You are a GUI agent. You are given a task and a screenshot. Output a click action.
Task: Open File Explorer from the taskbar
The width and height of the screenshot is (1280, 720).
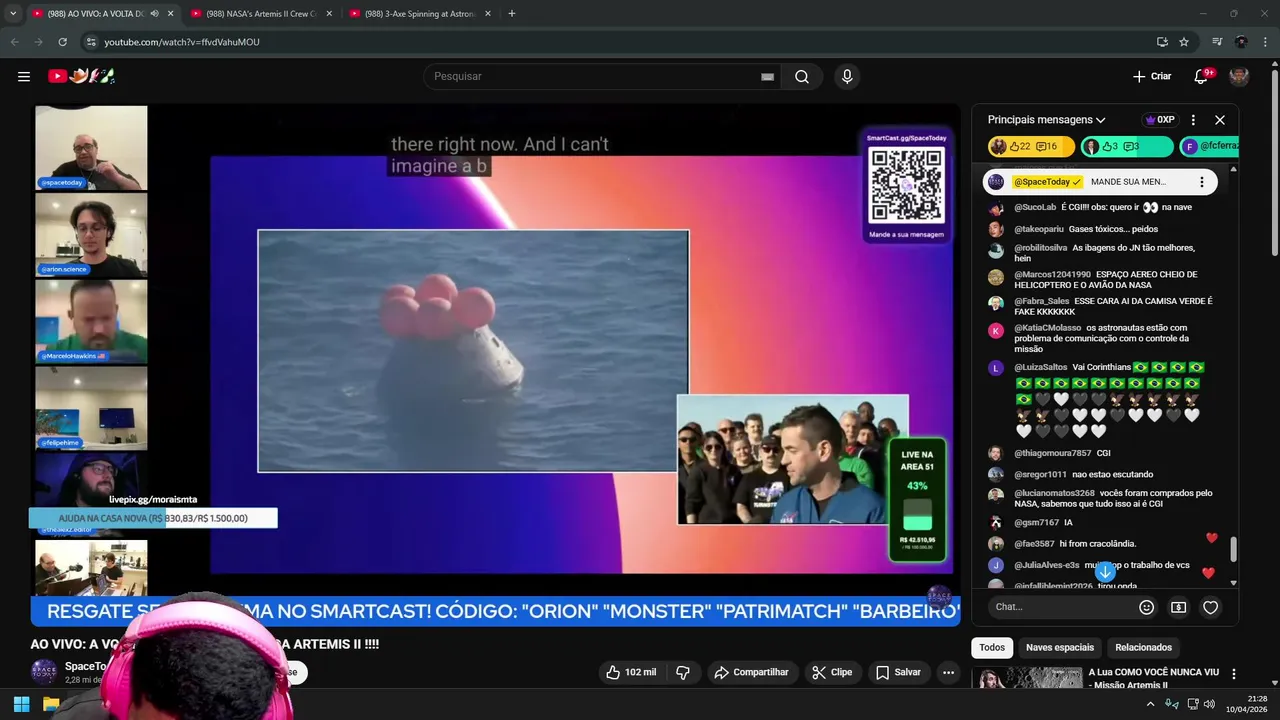click(x=51, y=704)
